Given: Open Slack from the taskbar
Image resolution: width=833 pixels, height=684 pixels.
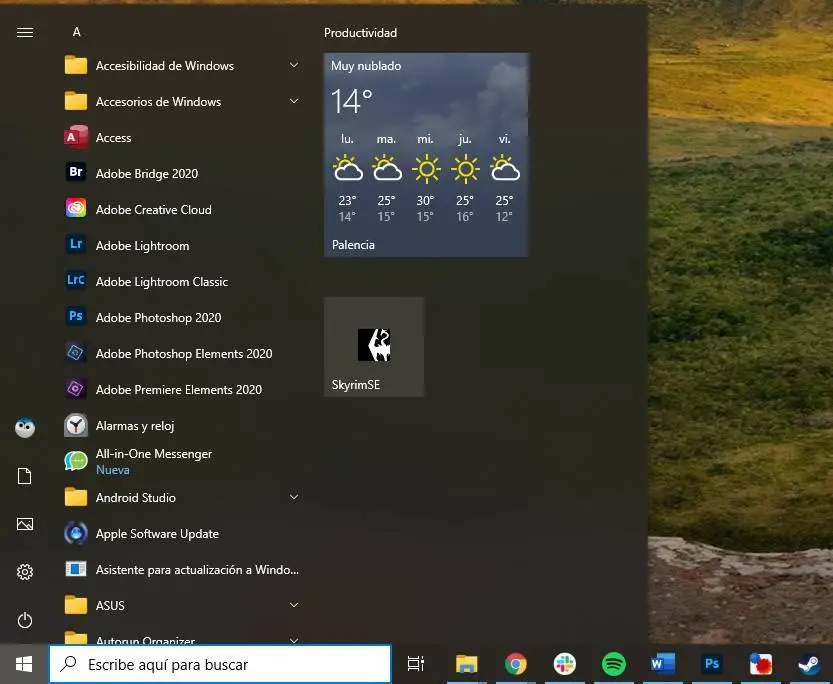Looking at the screenshot, I should 565,664.
